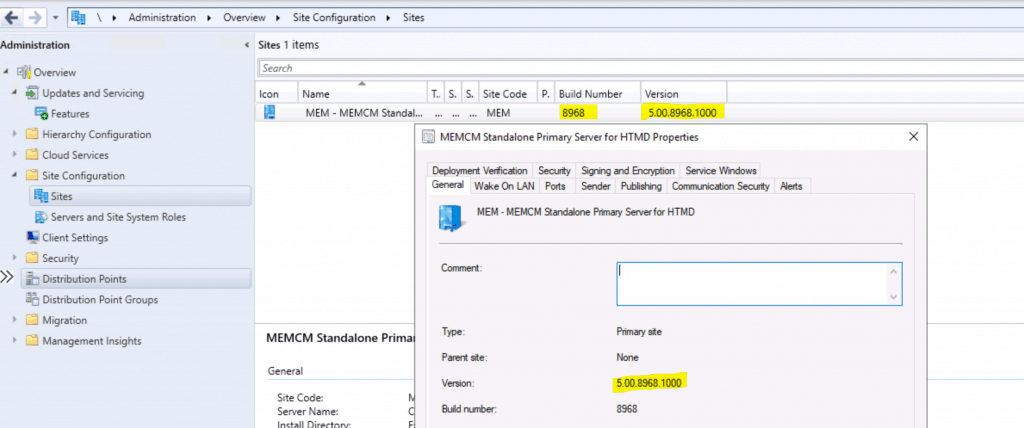This screenshot has width=1024, height=428.
Task: Open the Service Windows tab
Action: [x=720, y=170]
